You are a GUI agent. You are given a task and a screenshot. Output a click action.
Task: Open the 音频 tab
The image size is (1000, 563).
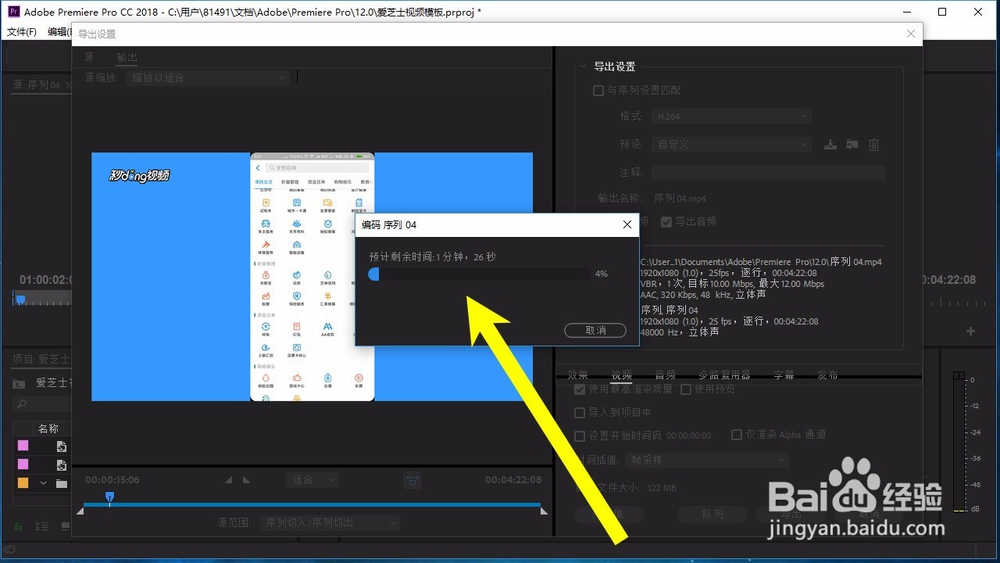[x=665, y=375]
